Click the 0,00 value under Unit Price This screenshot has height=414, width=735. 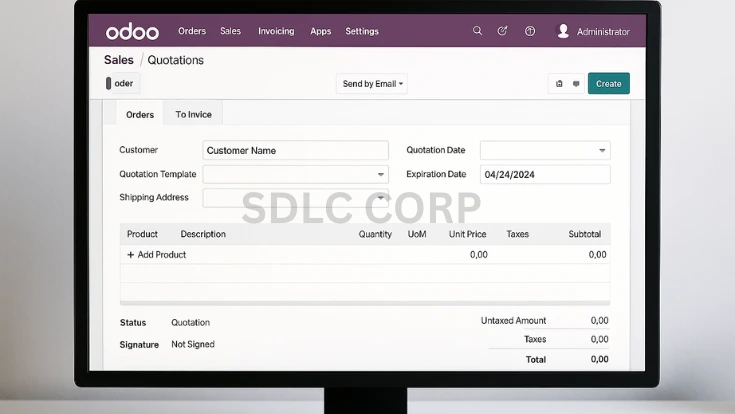[479, 255]
